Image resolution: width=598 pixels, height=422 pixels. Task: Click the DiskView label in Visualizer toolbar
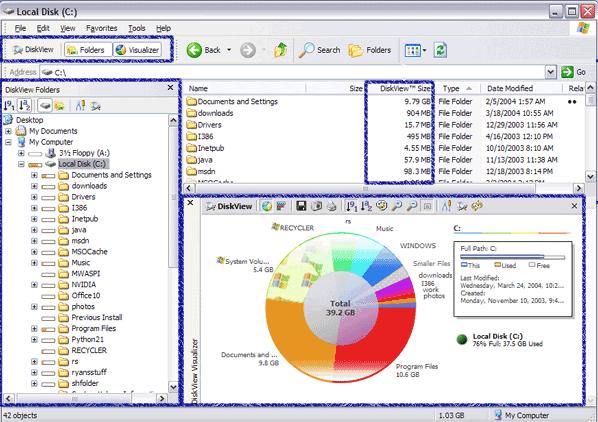pyautogui.click(x=229, y=206)
